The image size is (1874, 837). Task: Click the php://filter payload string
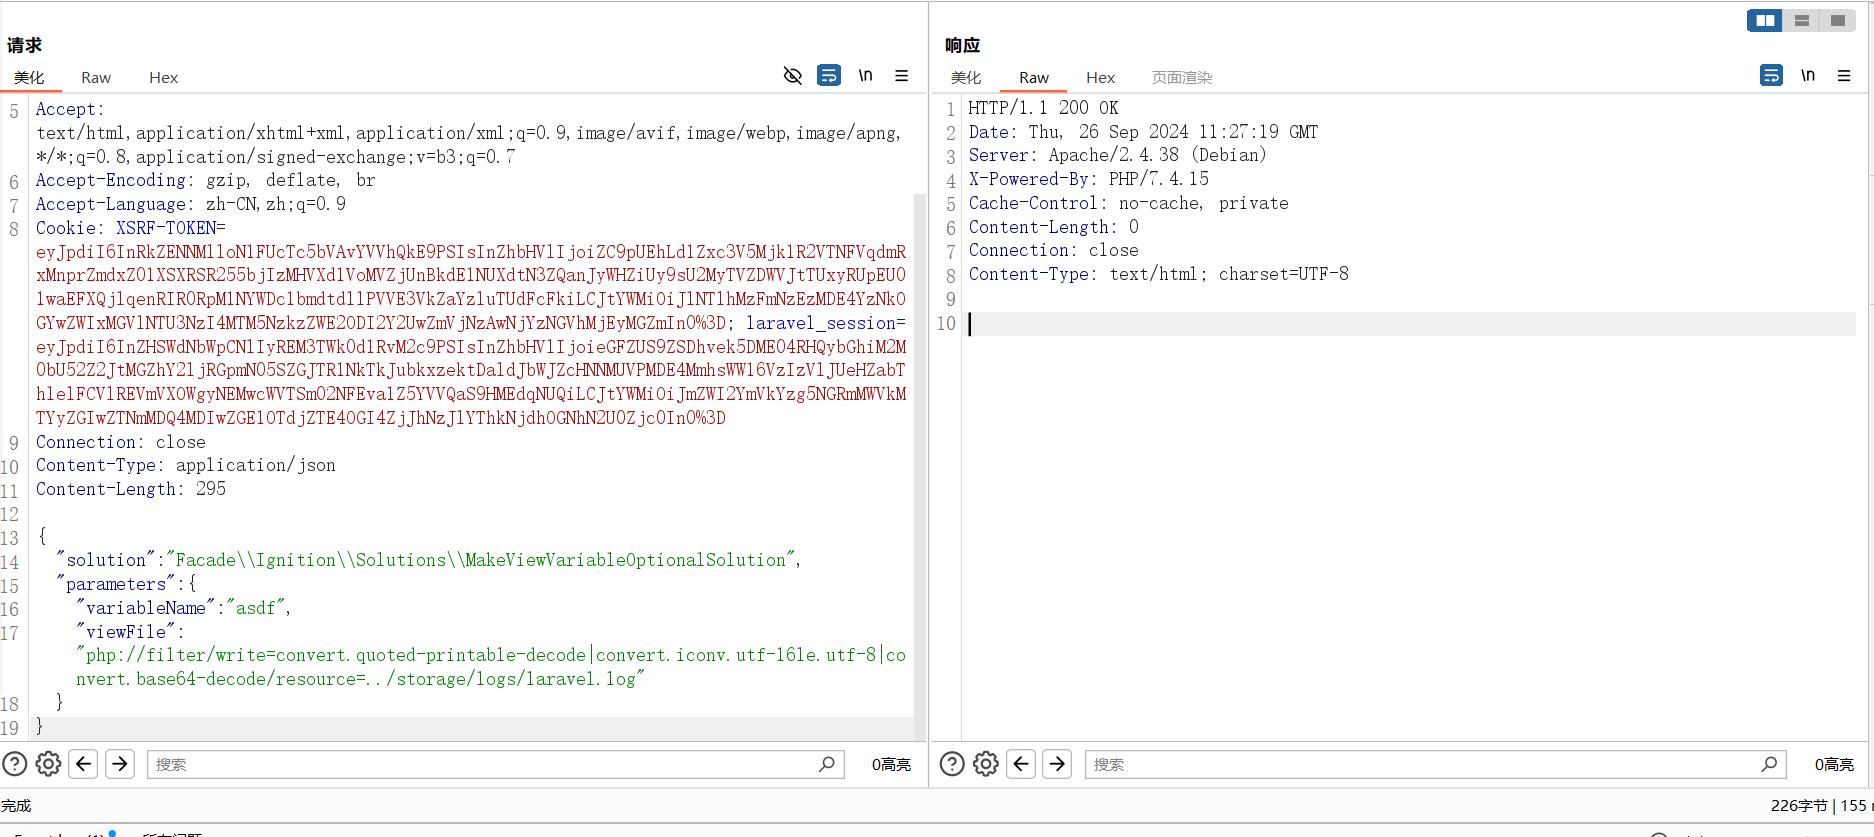(x=491, y=667)
